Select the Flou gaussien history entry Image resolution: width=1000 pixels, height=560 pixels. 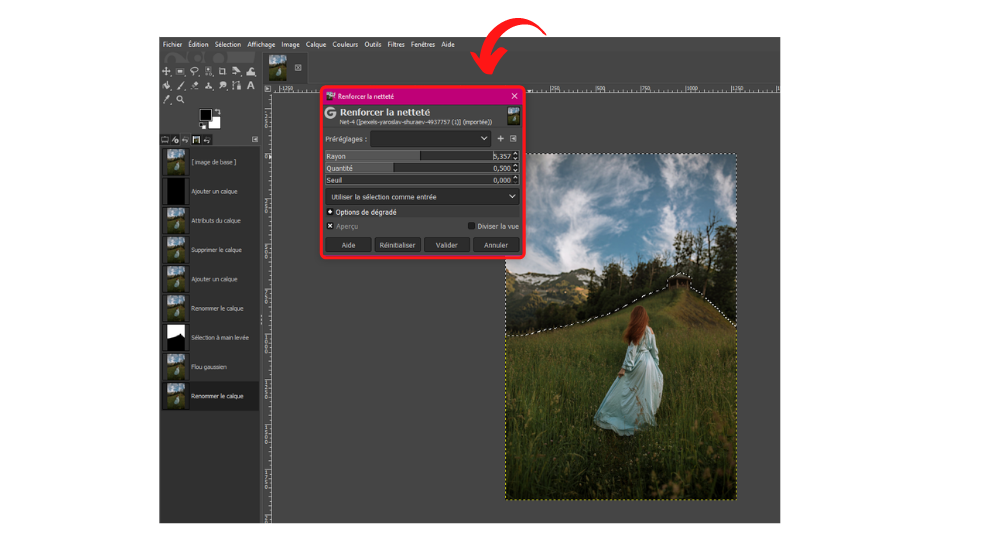tap(210, 367)
